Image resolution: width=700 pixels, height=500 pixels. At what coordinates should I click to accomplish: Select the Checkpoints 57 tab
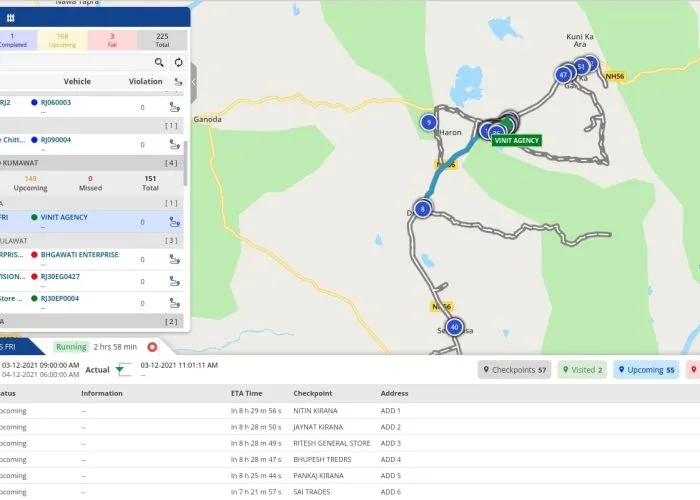513,370
